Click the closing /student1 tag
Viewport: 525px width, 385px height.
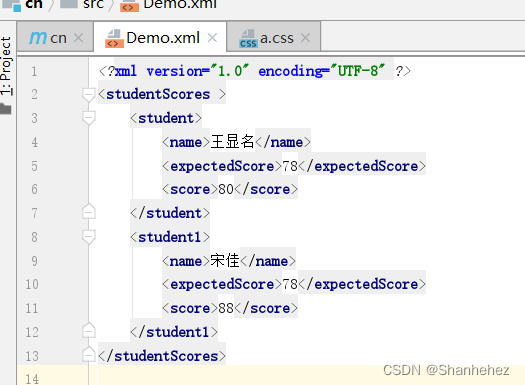pyautogui.click(x=174, y=332)
